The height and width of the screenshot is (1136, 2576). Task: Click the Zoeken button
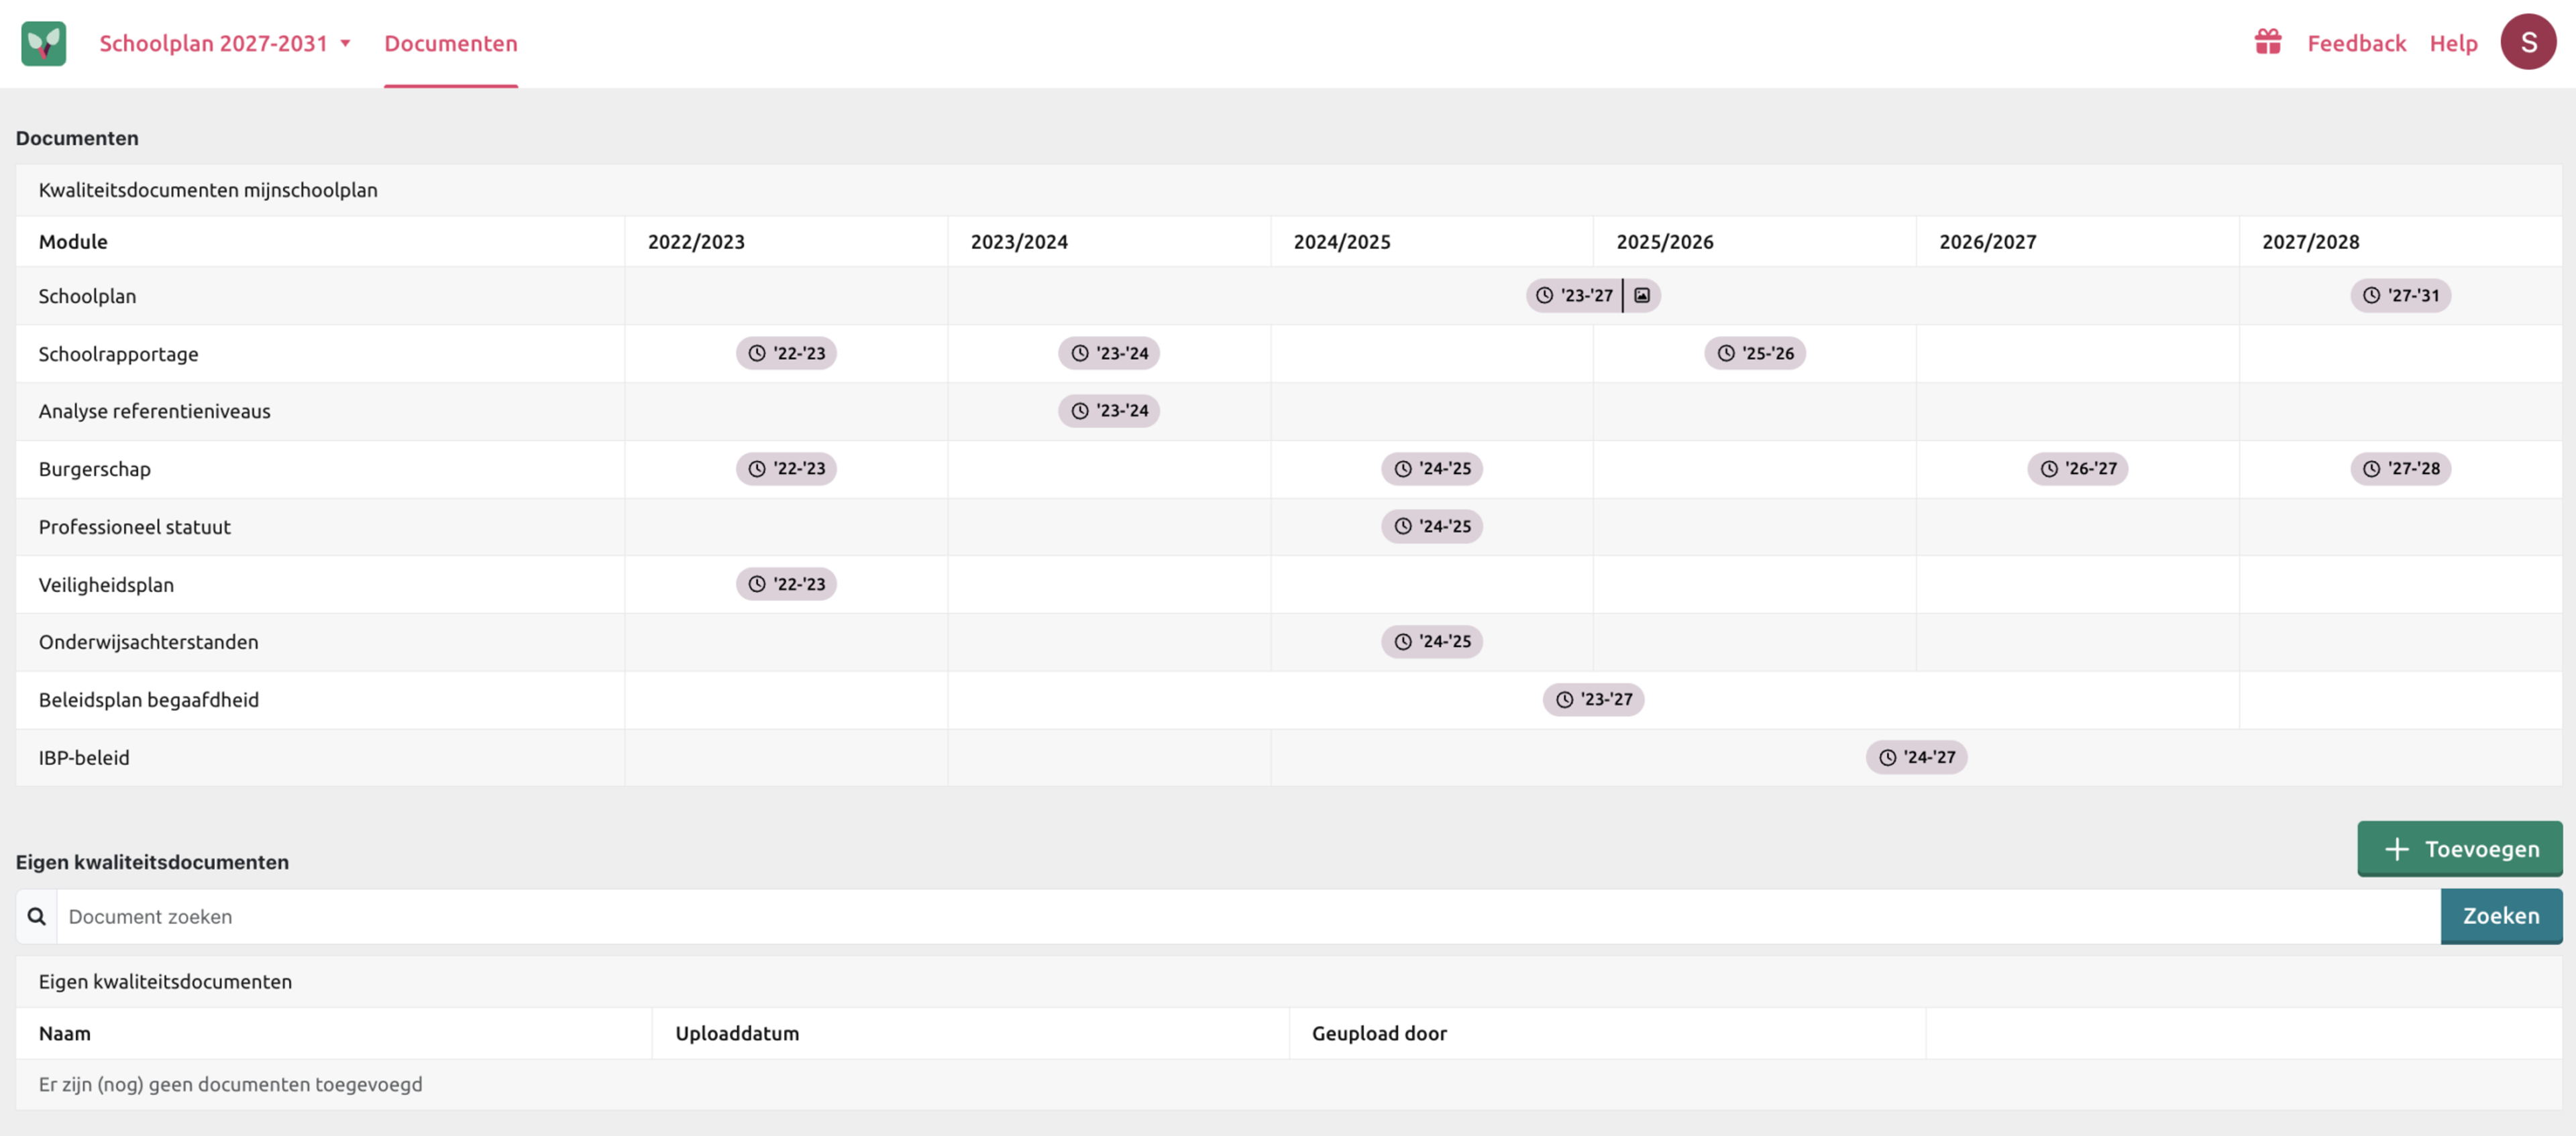[2501, 916]
